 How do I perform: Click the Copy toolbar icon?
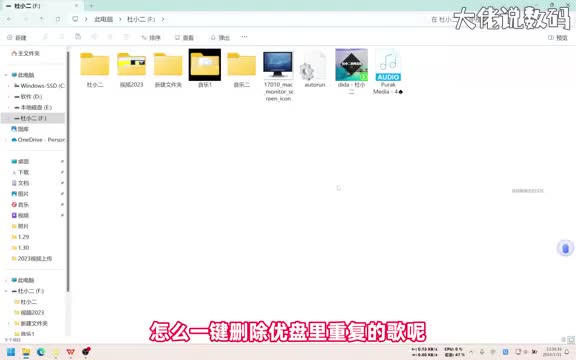[x=62, y=37]
